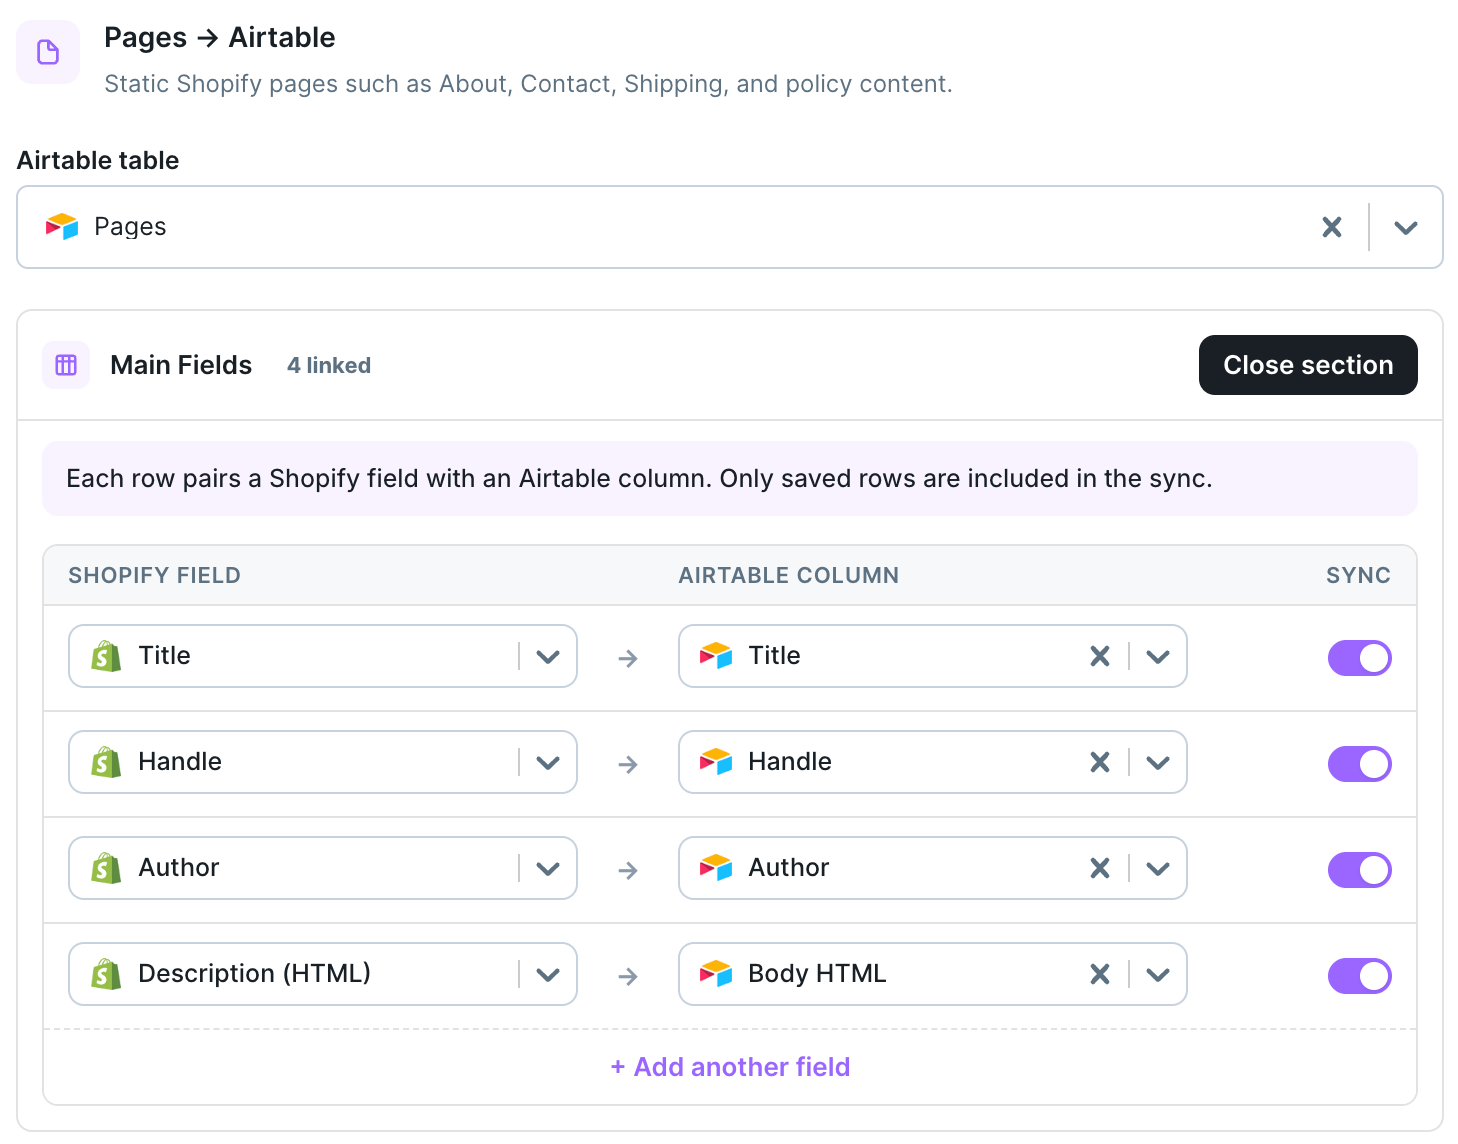Click the arrow icon in the Title row
Image resolution: width=1458 pixels, height=1144 pixels.
[628, 658]
